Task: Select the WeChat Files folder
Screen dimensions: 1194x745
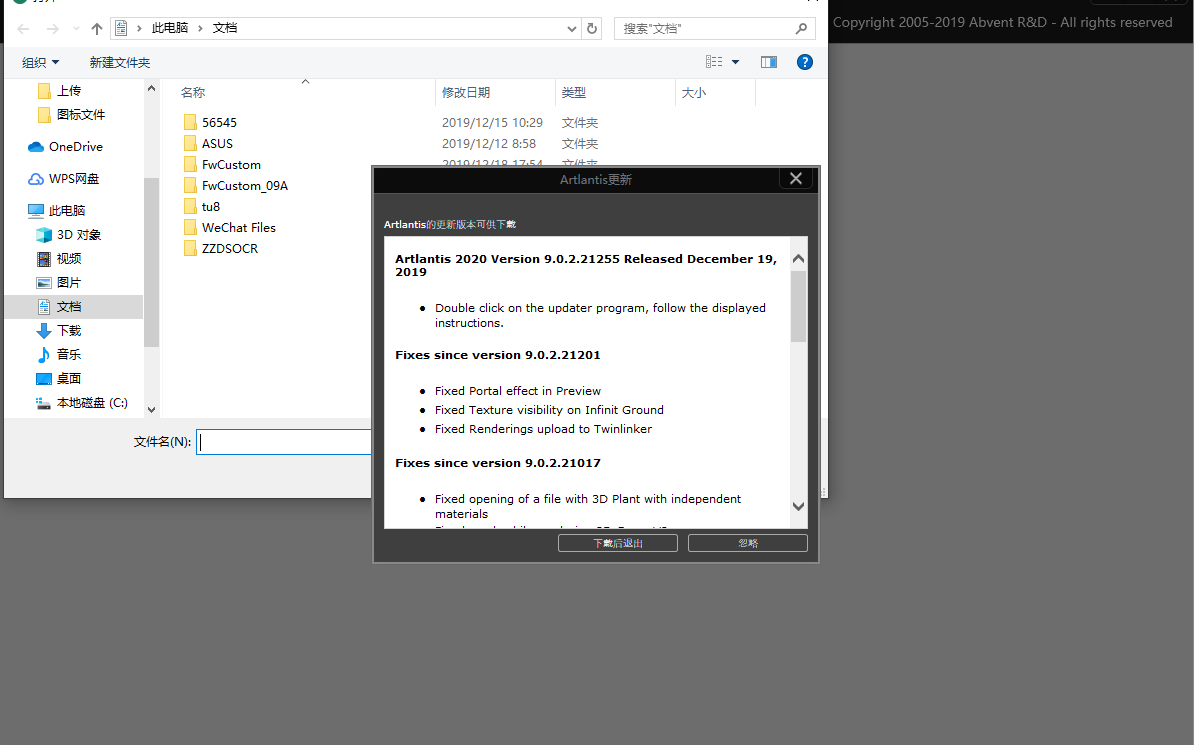Action: tap(238, 228)
